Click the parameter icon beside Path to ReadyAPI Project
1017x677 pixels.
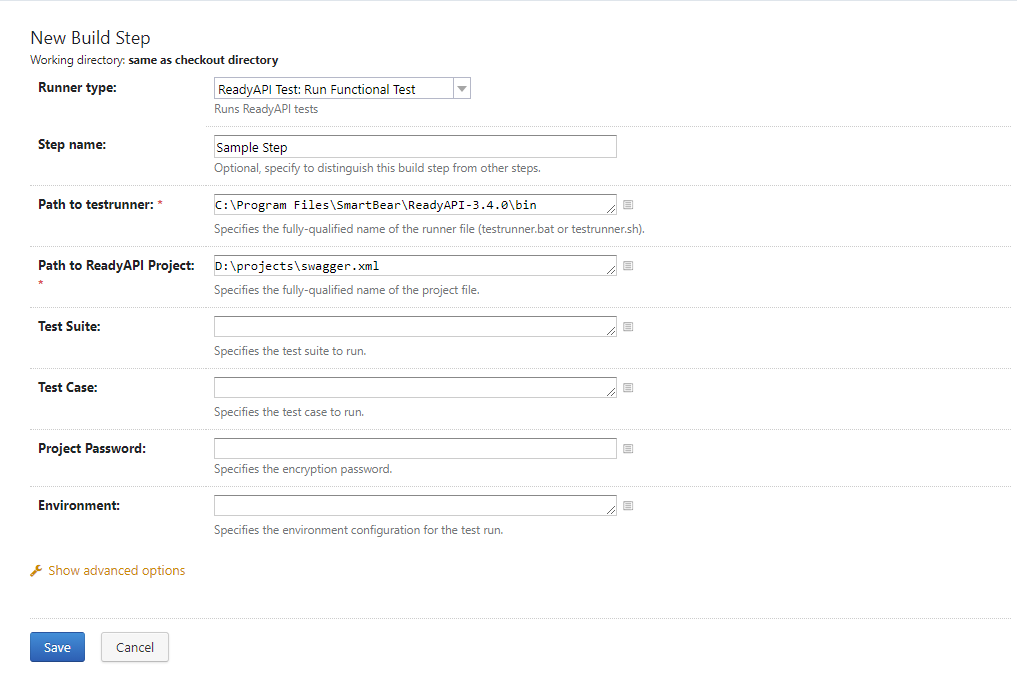(628, 265)
